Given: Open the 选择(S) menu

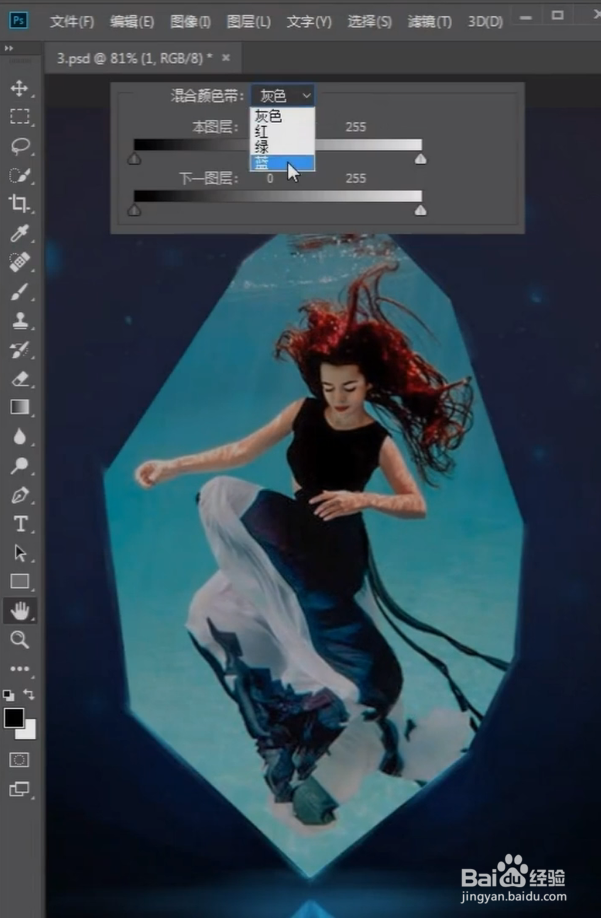Looking at the screenshot, I should coord(370,22).
